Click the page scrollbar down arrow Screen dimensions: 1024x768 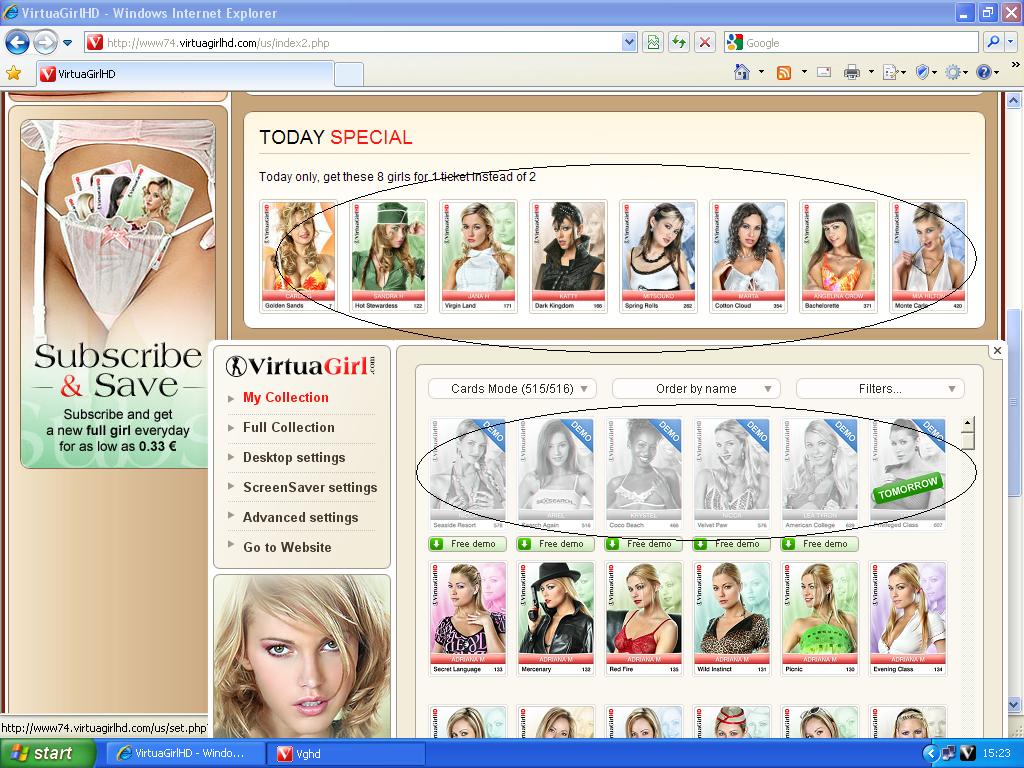1014,704
